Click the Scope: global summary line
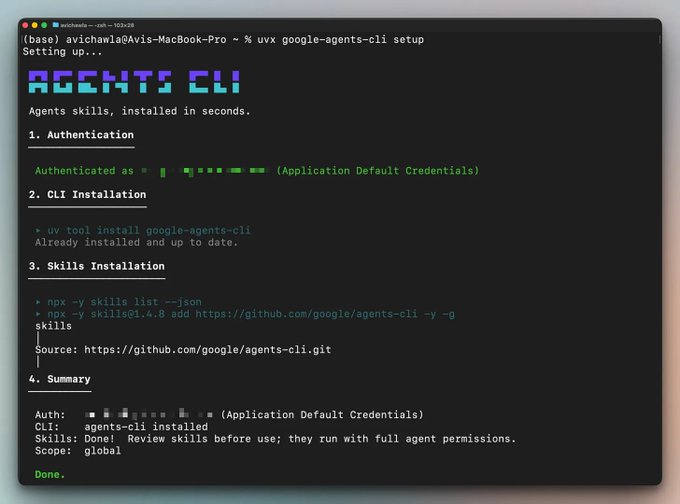680x504 pixels. point(78,451)
